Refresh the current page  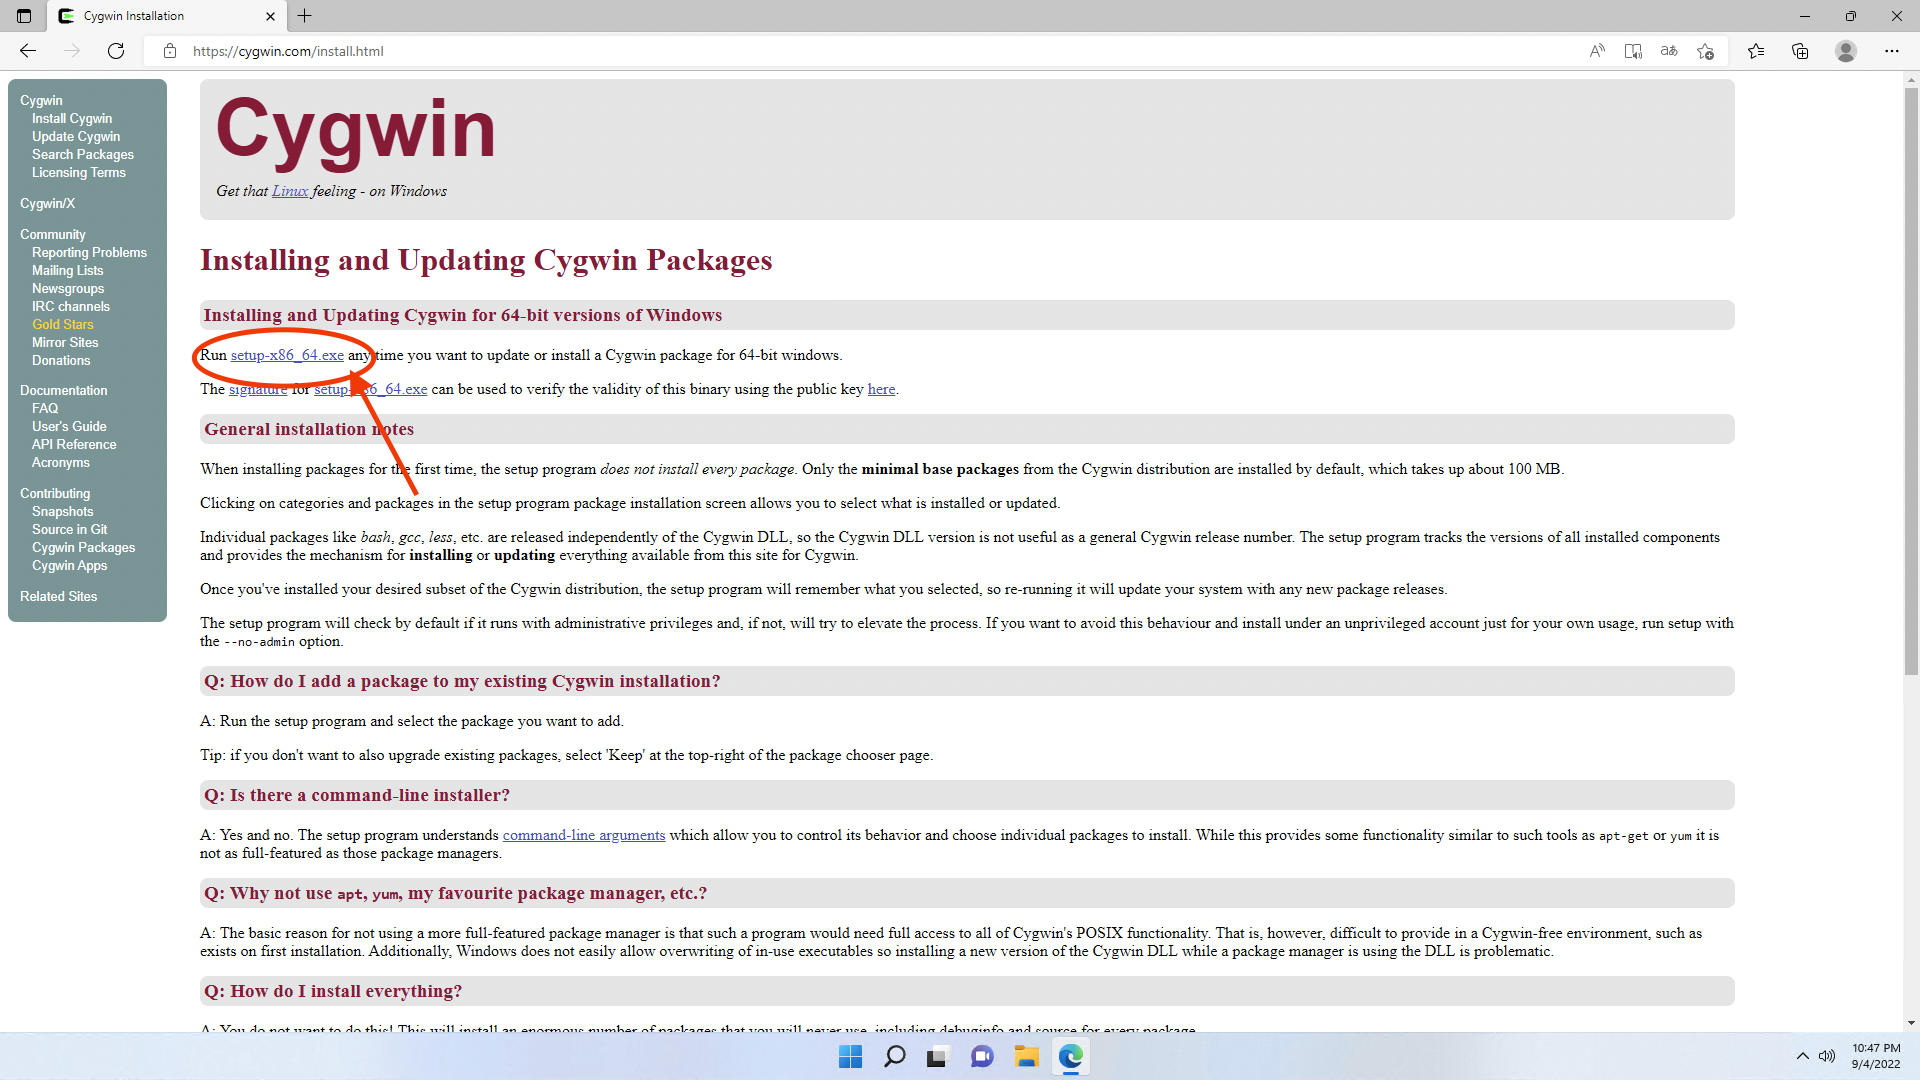116,51
